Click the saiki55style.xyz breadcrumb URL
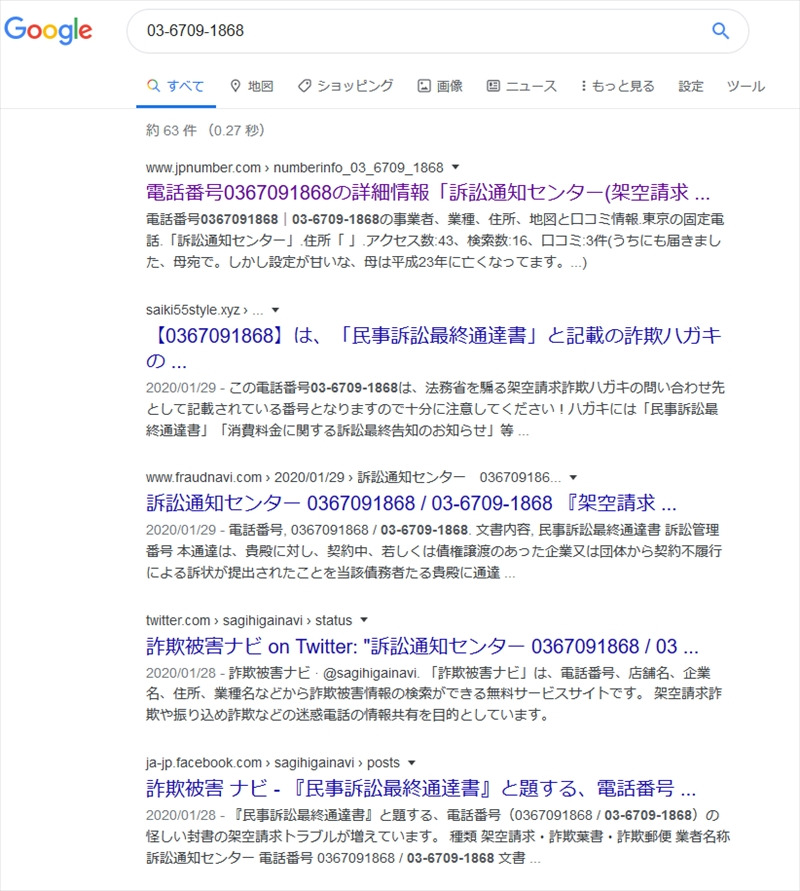The height and width of the screenshot is (891, 800). 205,310
